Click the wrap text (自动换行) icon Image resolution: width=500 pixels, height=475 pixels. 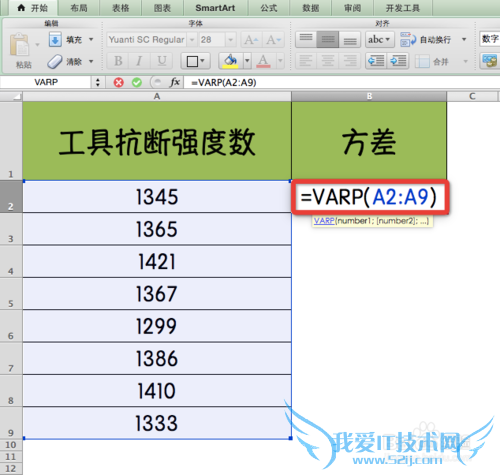pyautogui.click(x=408, y=40)
